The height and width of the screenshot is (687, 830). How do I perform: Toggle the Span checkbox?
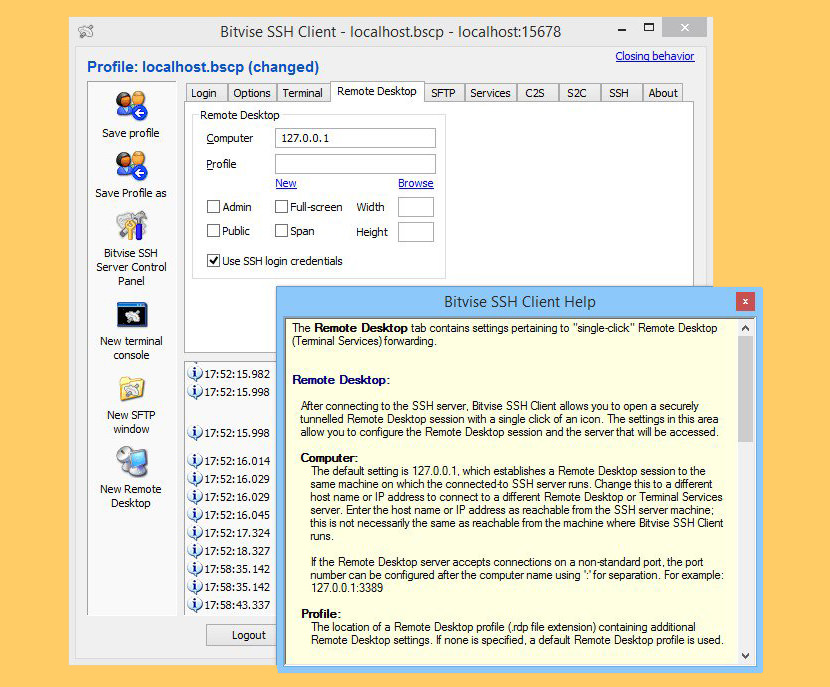[281, 231]
